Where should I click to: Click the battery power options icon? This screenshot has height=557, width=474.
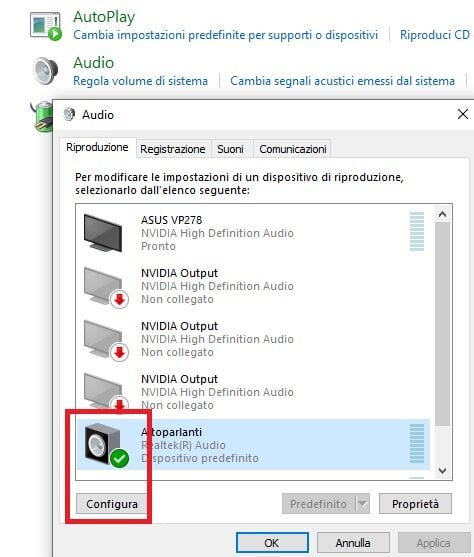[42, 116]
